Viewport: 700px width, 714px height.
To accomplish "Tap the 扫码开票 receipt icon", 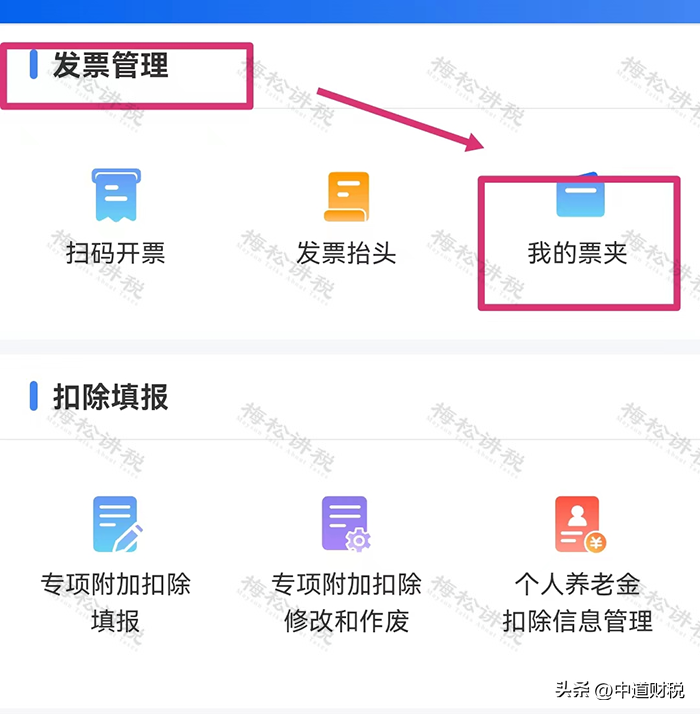I will click(x=116, y=195).
